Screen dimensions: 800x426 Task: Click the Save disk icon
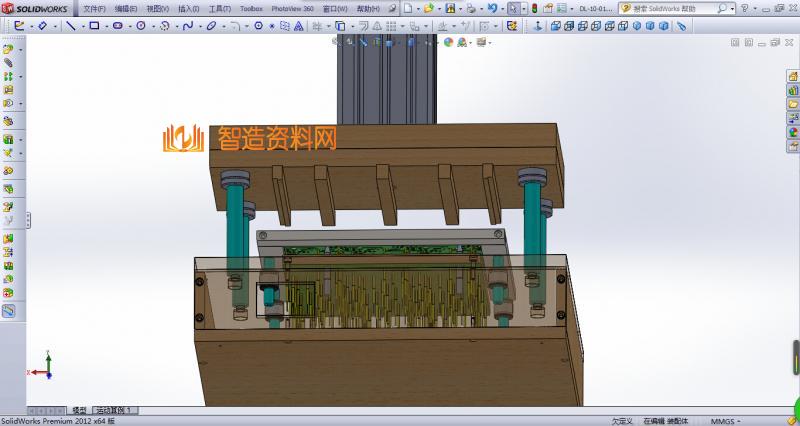click(451, 8)
